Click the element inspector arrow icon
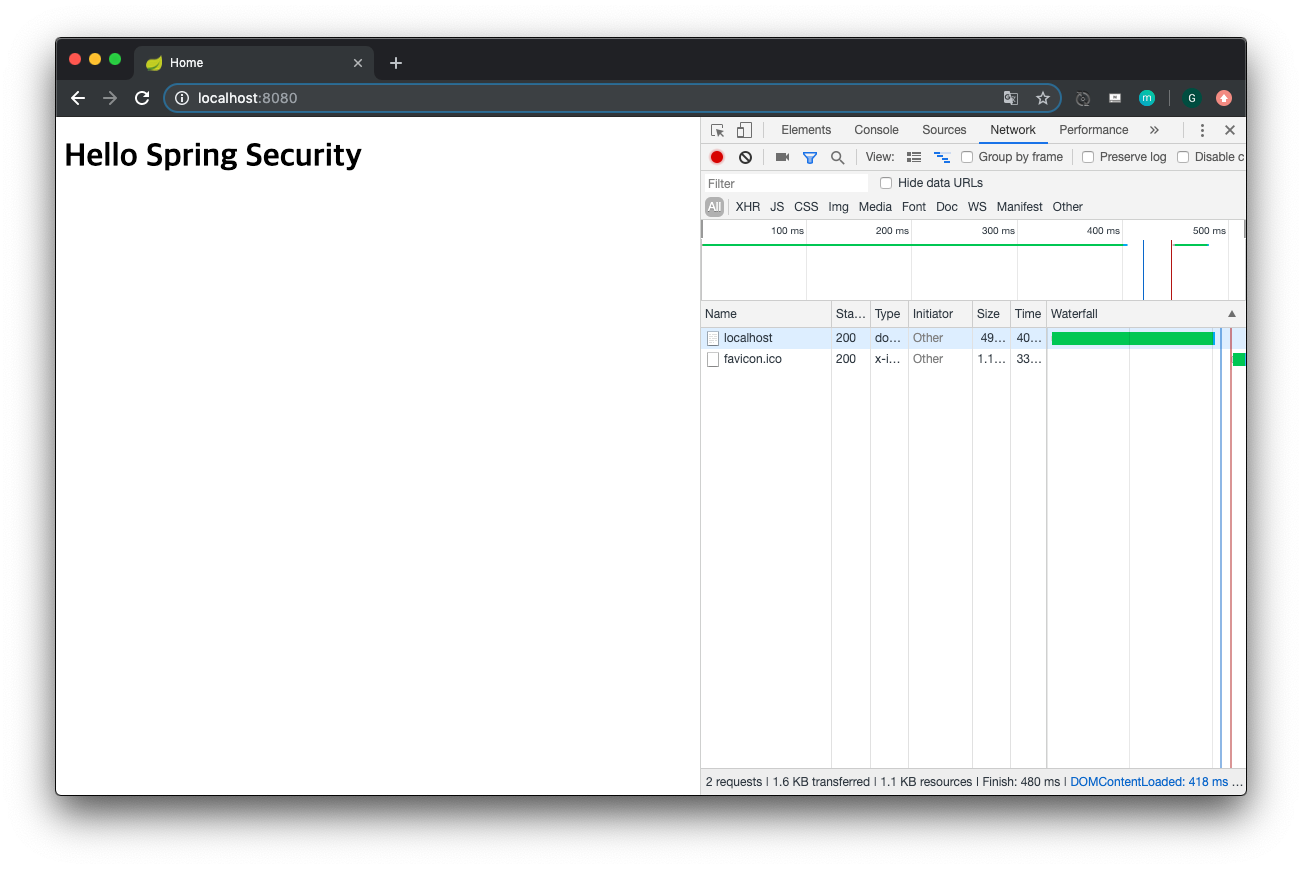1302x869 pixels. pos(717,130)
